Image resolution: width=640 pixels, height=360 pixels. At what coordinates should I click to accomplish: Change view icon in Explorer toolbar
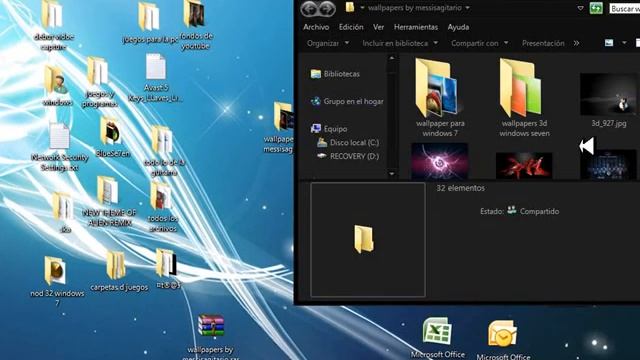coord(609,43)
